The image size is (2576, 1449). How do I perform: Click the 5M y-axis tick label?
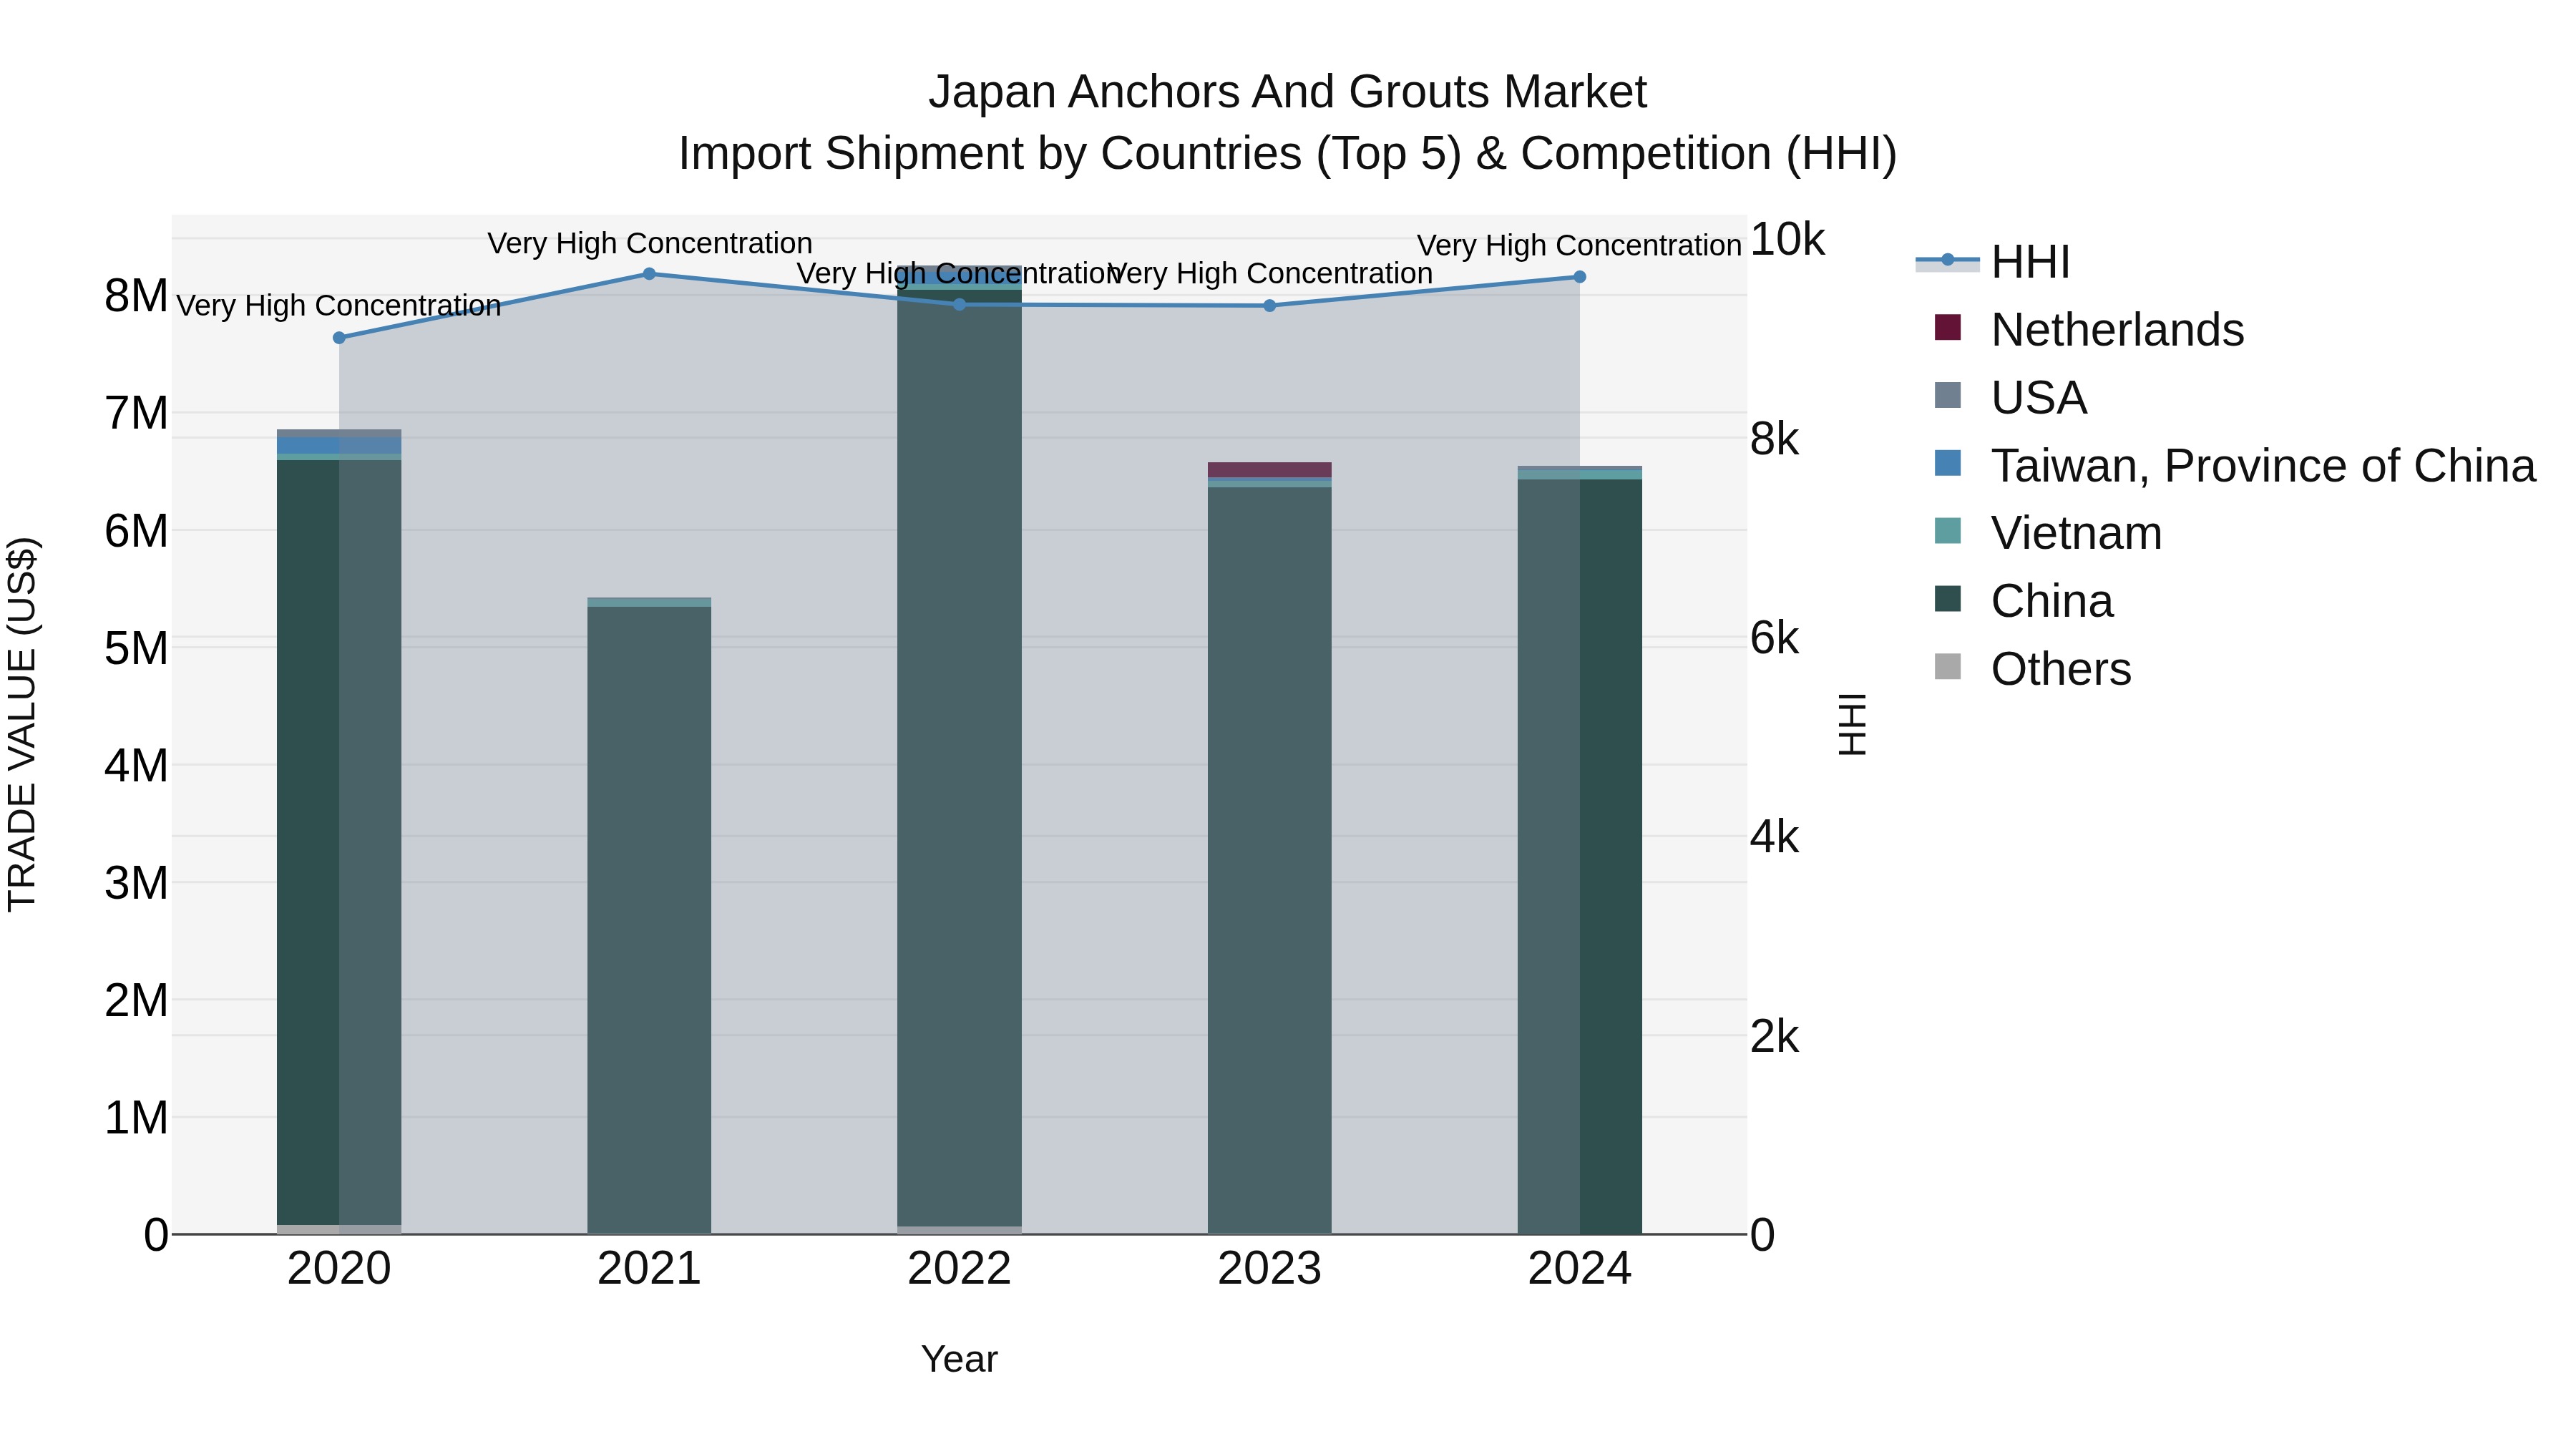136,648
